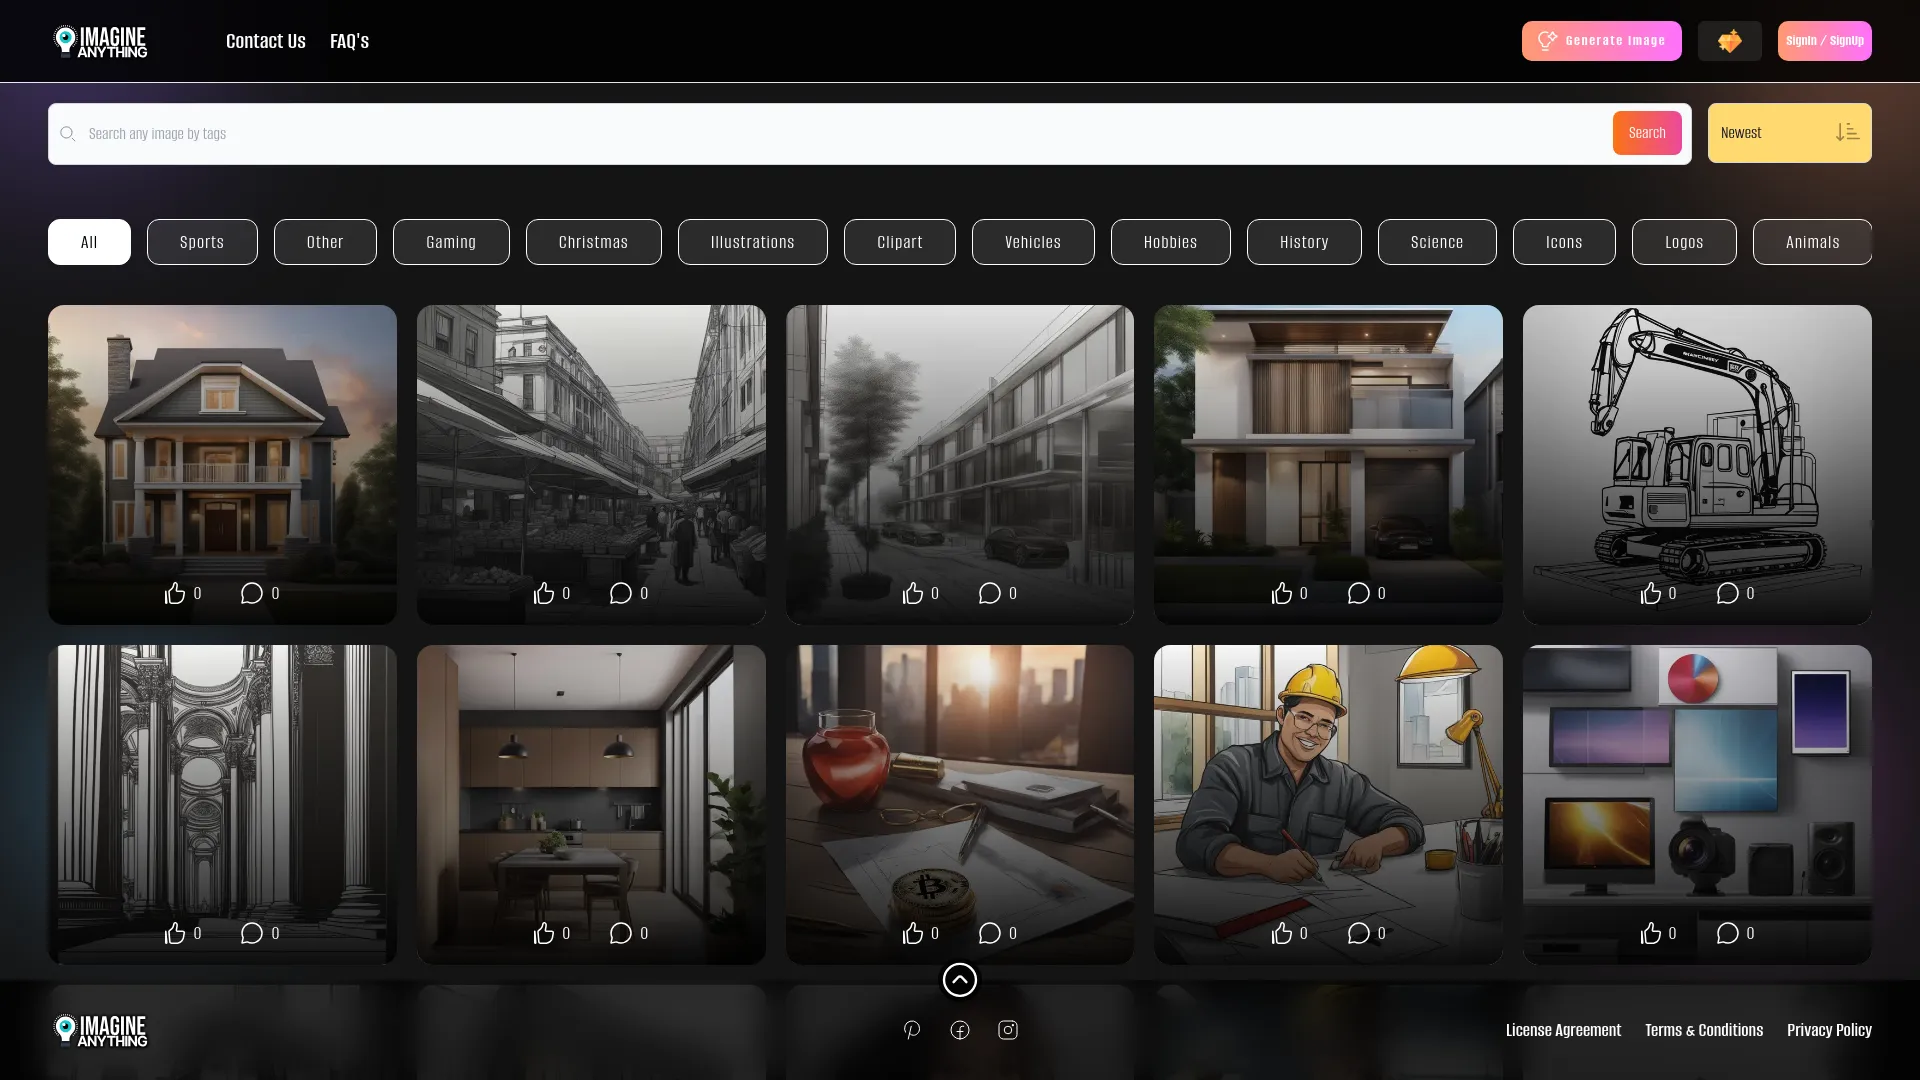Like the construction worker cartoon image
Screen dimensions: 1920x1080
tap(1282, 933)
